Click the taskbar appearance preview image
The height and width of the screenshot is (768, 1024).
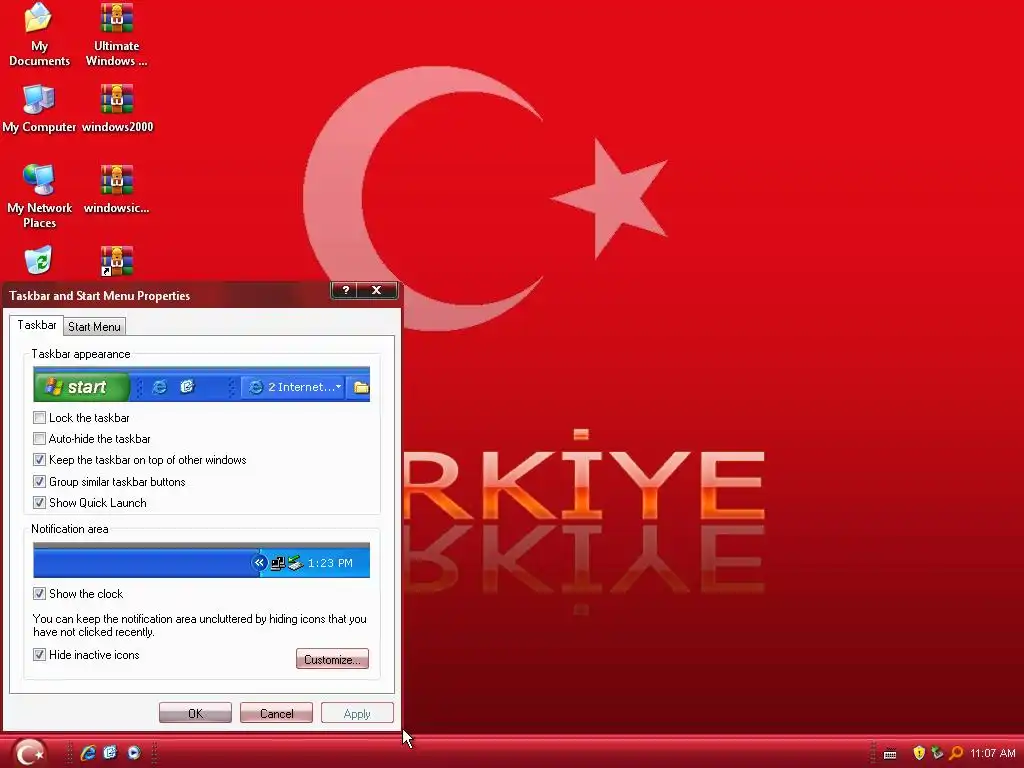[x=201, y=385]
